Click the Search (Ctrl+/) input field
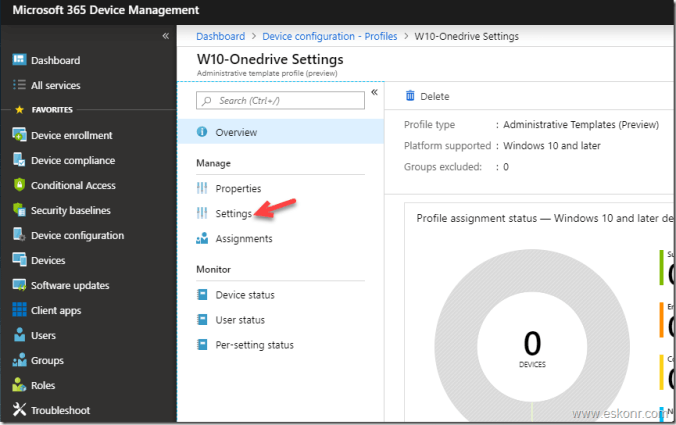The height and width of the screenshot is (425, 676). pyautogui.click(x=280, y=100)
